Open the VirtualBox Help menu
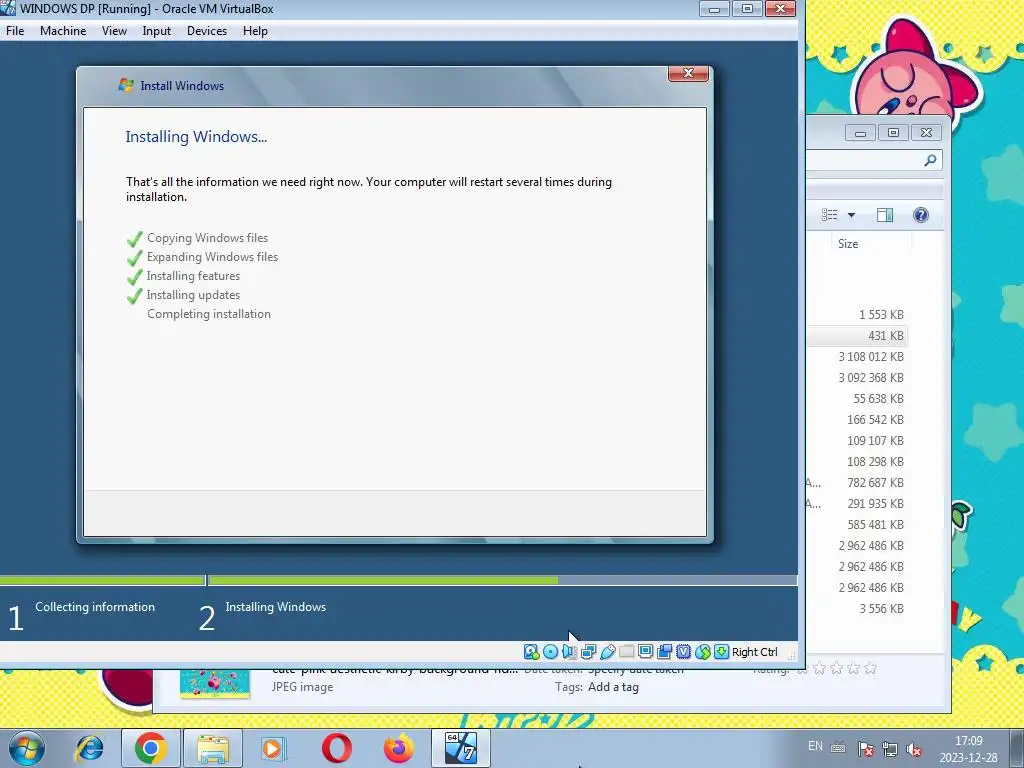Viewport: 1024px width, 768px height. pyautogui.click(x=255, y=31)
